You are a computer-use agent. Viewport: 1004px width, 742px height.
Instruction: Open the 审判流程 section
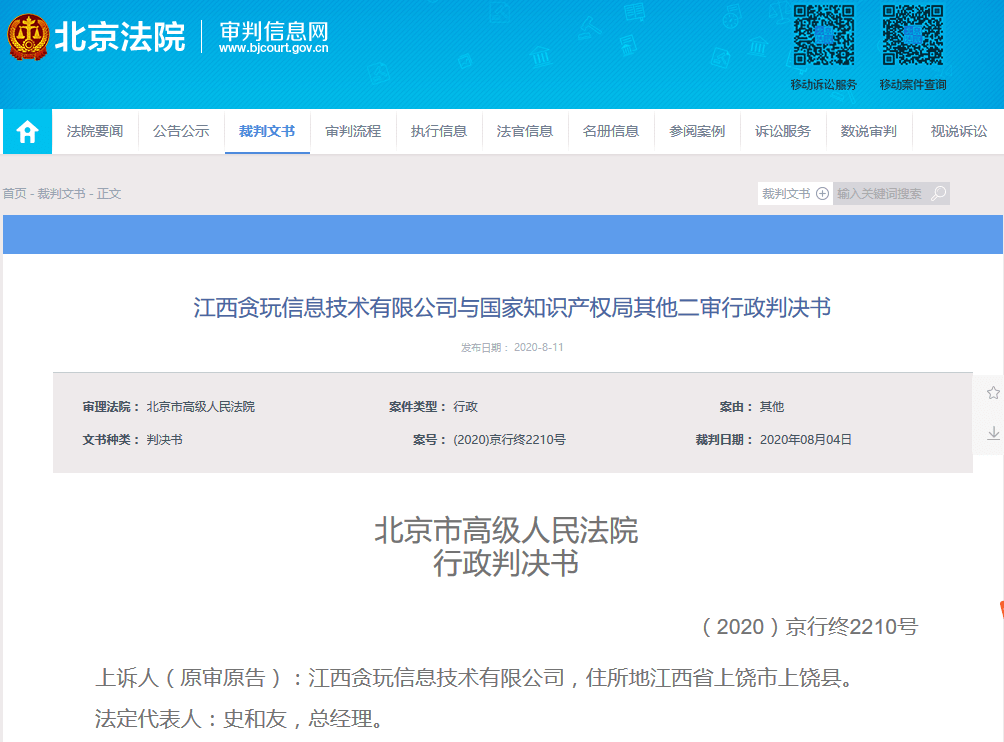pyautogui.click(x=352, y=131)
